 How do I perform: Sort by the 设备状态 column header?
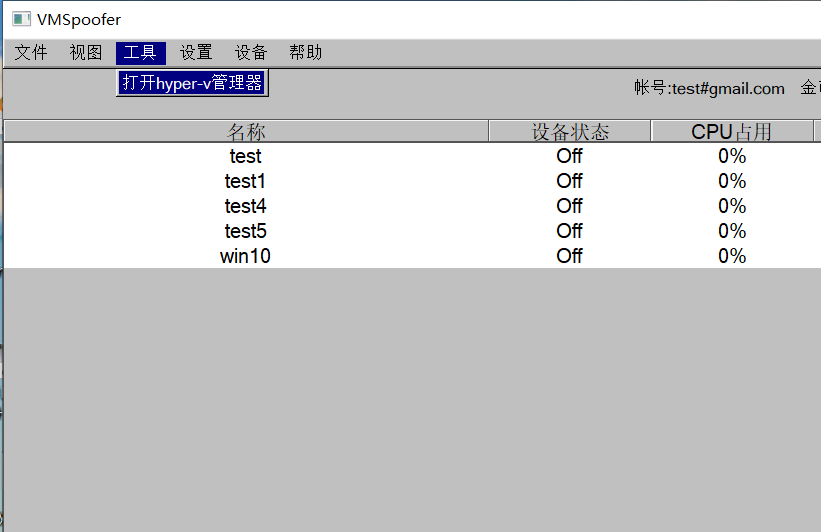point(570,132)
